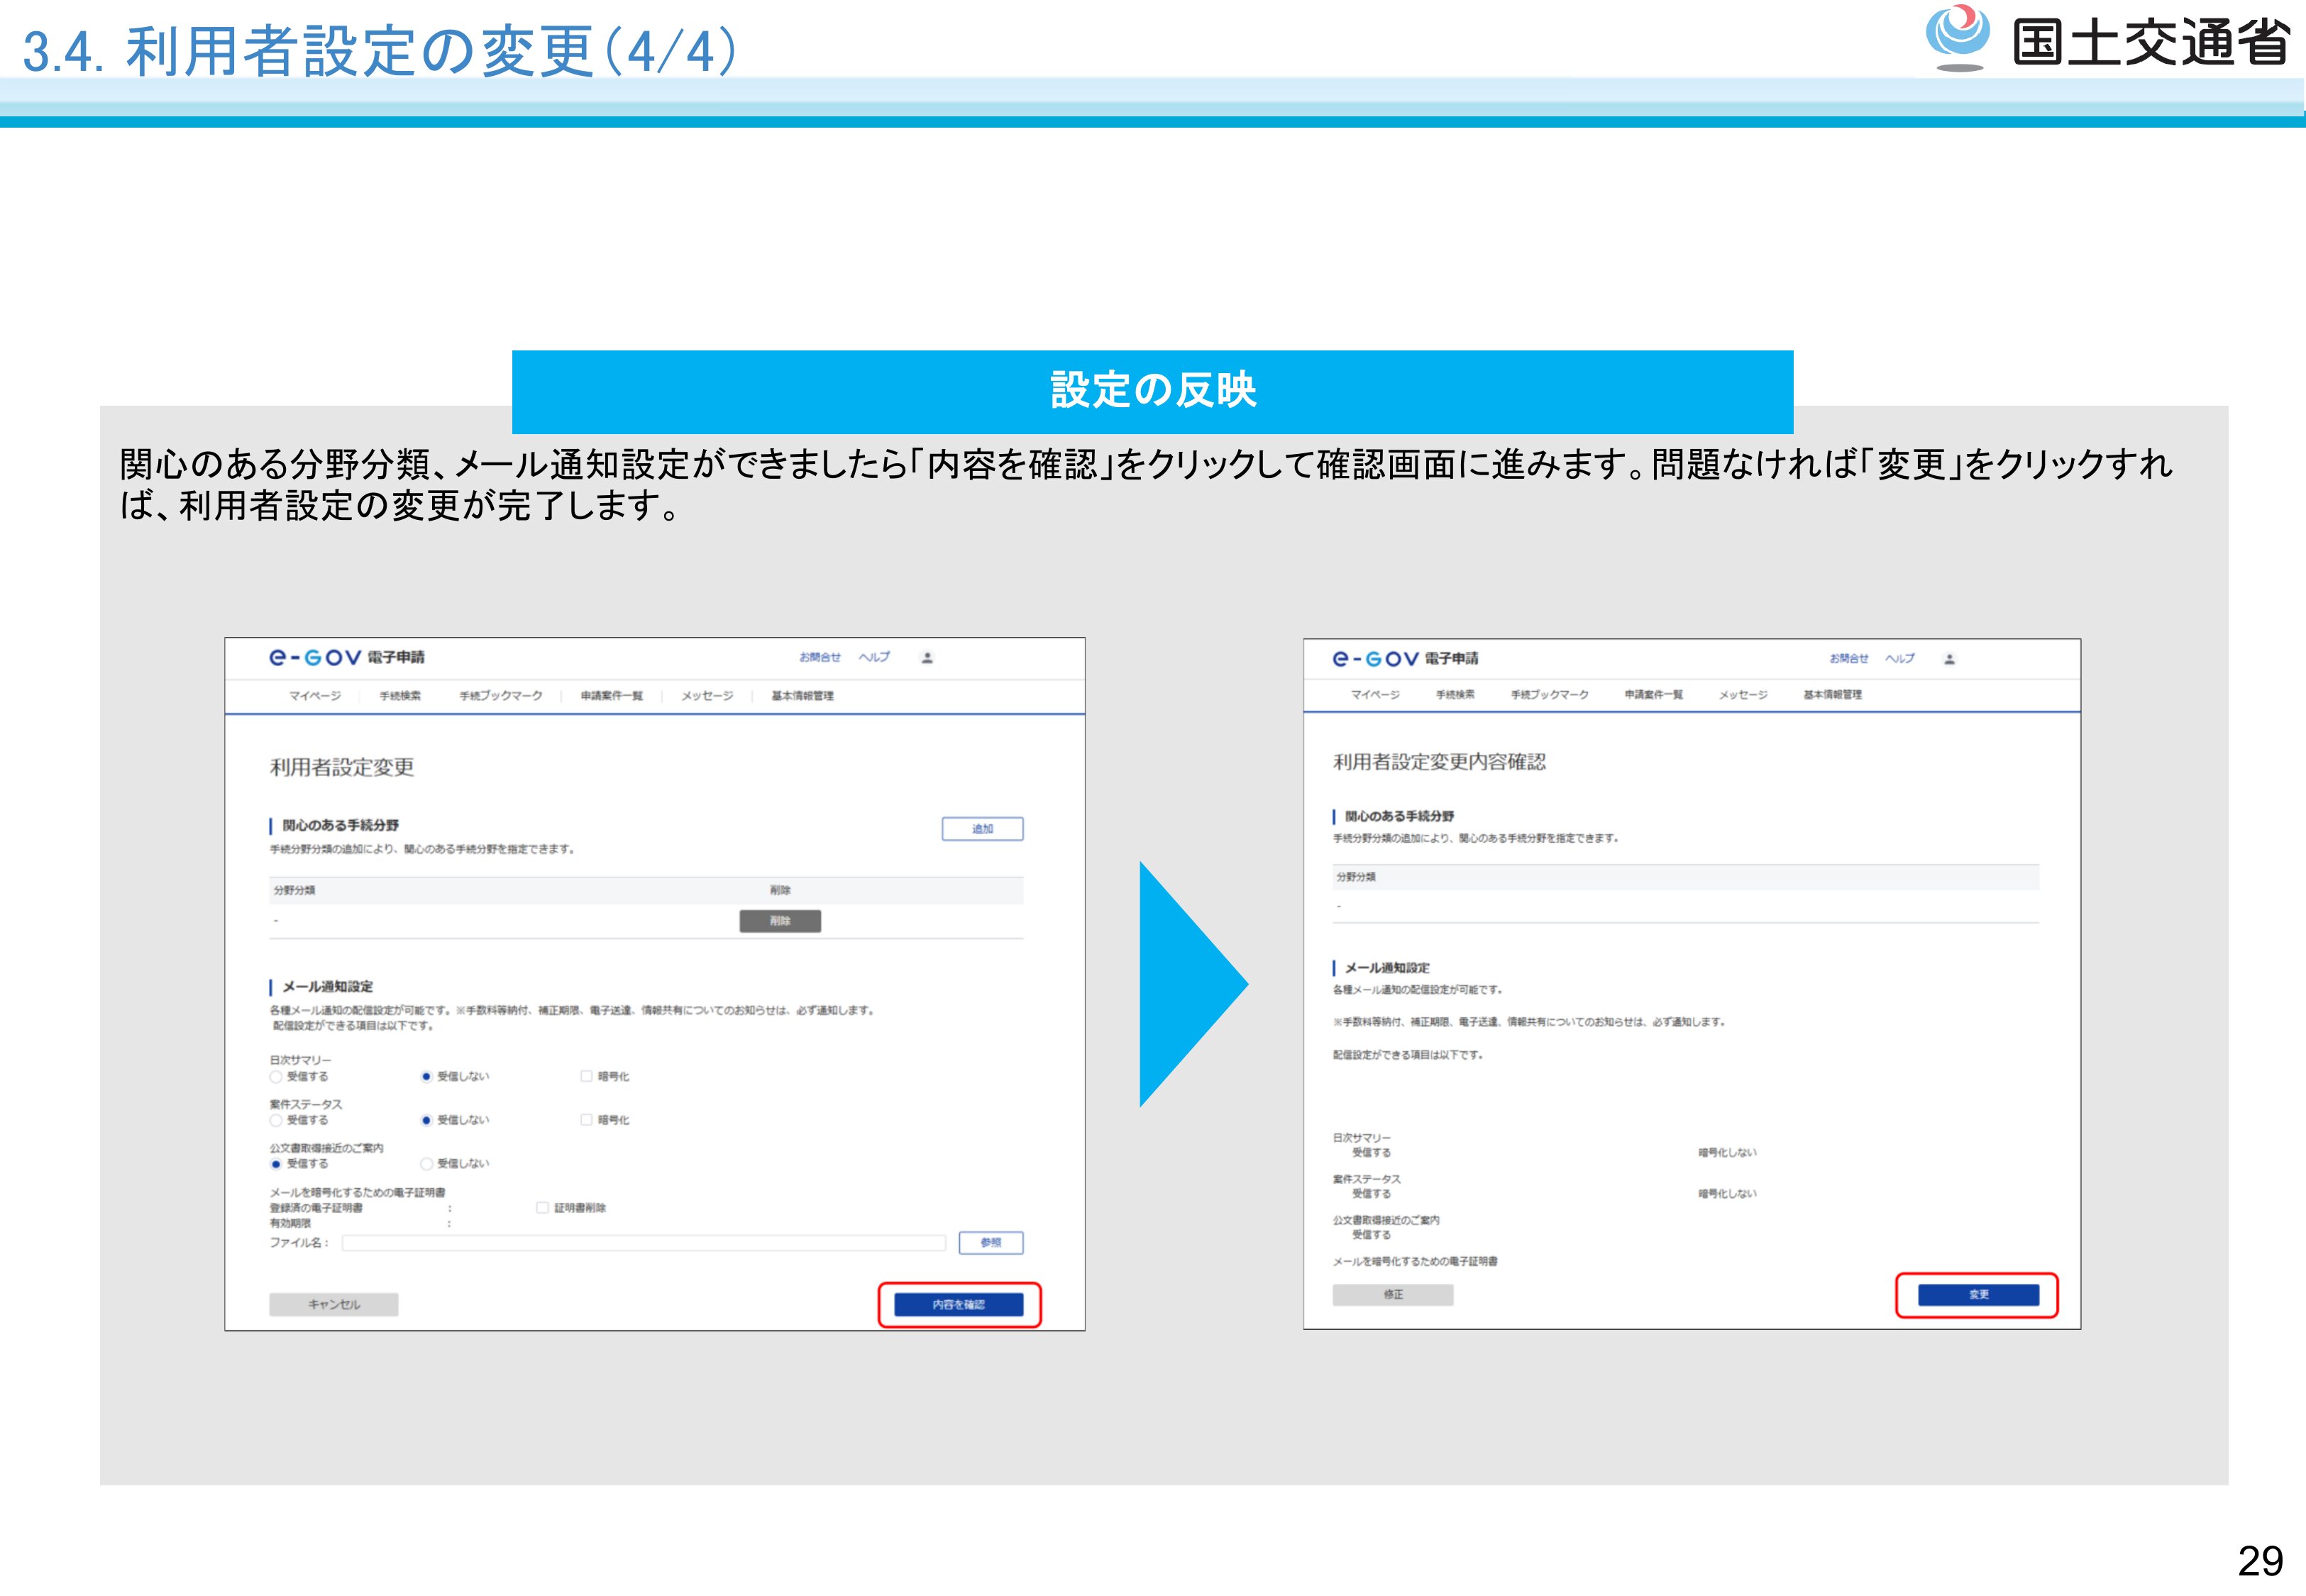Open 基本情報管理 menu in left screenshot
This screenshot has height=1596, width=2306.
[x=802, y=696]
